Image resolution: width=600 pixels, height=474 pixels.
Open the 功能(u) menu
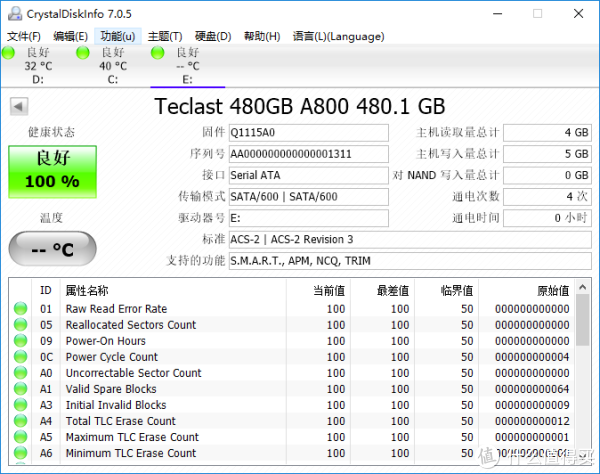pos(117,36)
